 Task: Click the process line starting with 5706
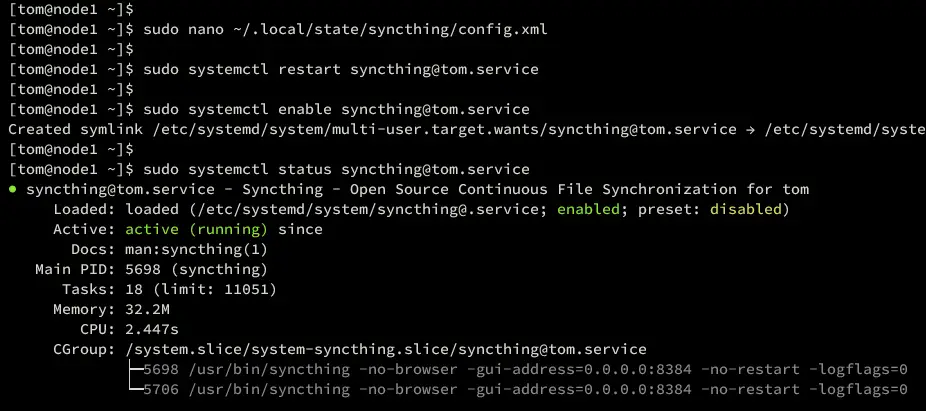click(525, 390)
